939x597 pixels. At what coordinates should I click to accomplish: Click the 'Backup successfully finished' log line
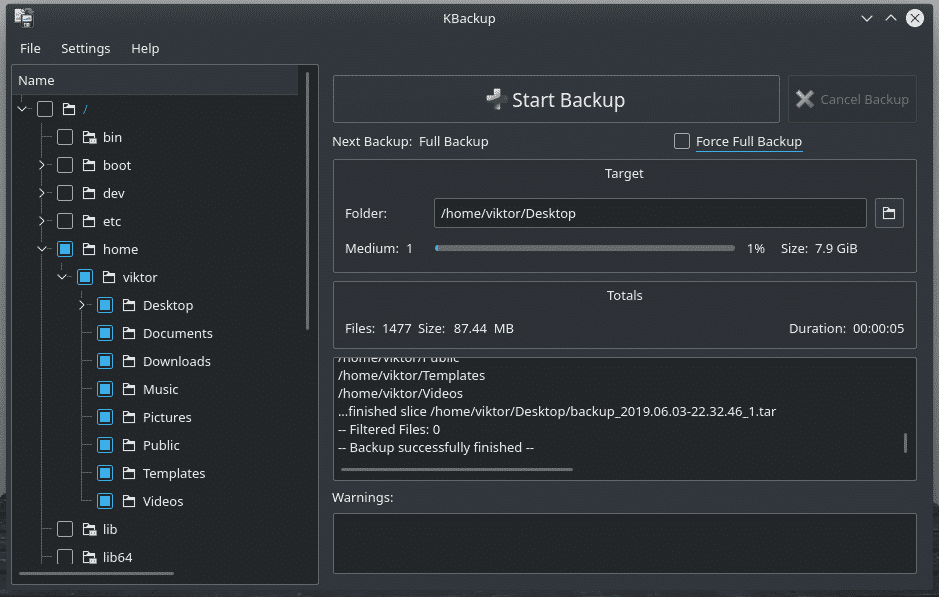(x=436, y=448)
